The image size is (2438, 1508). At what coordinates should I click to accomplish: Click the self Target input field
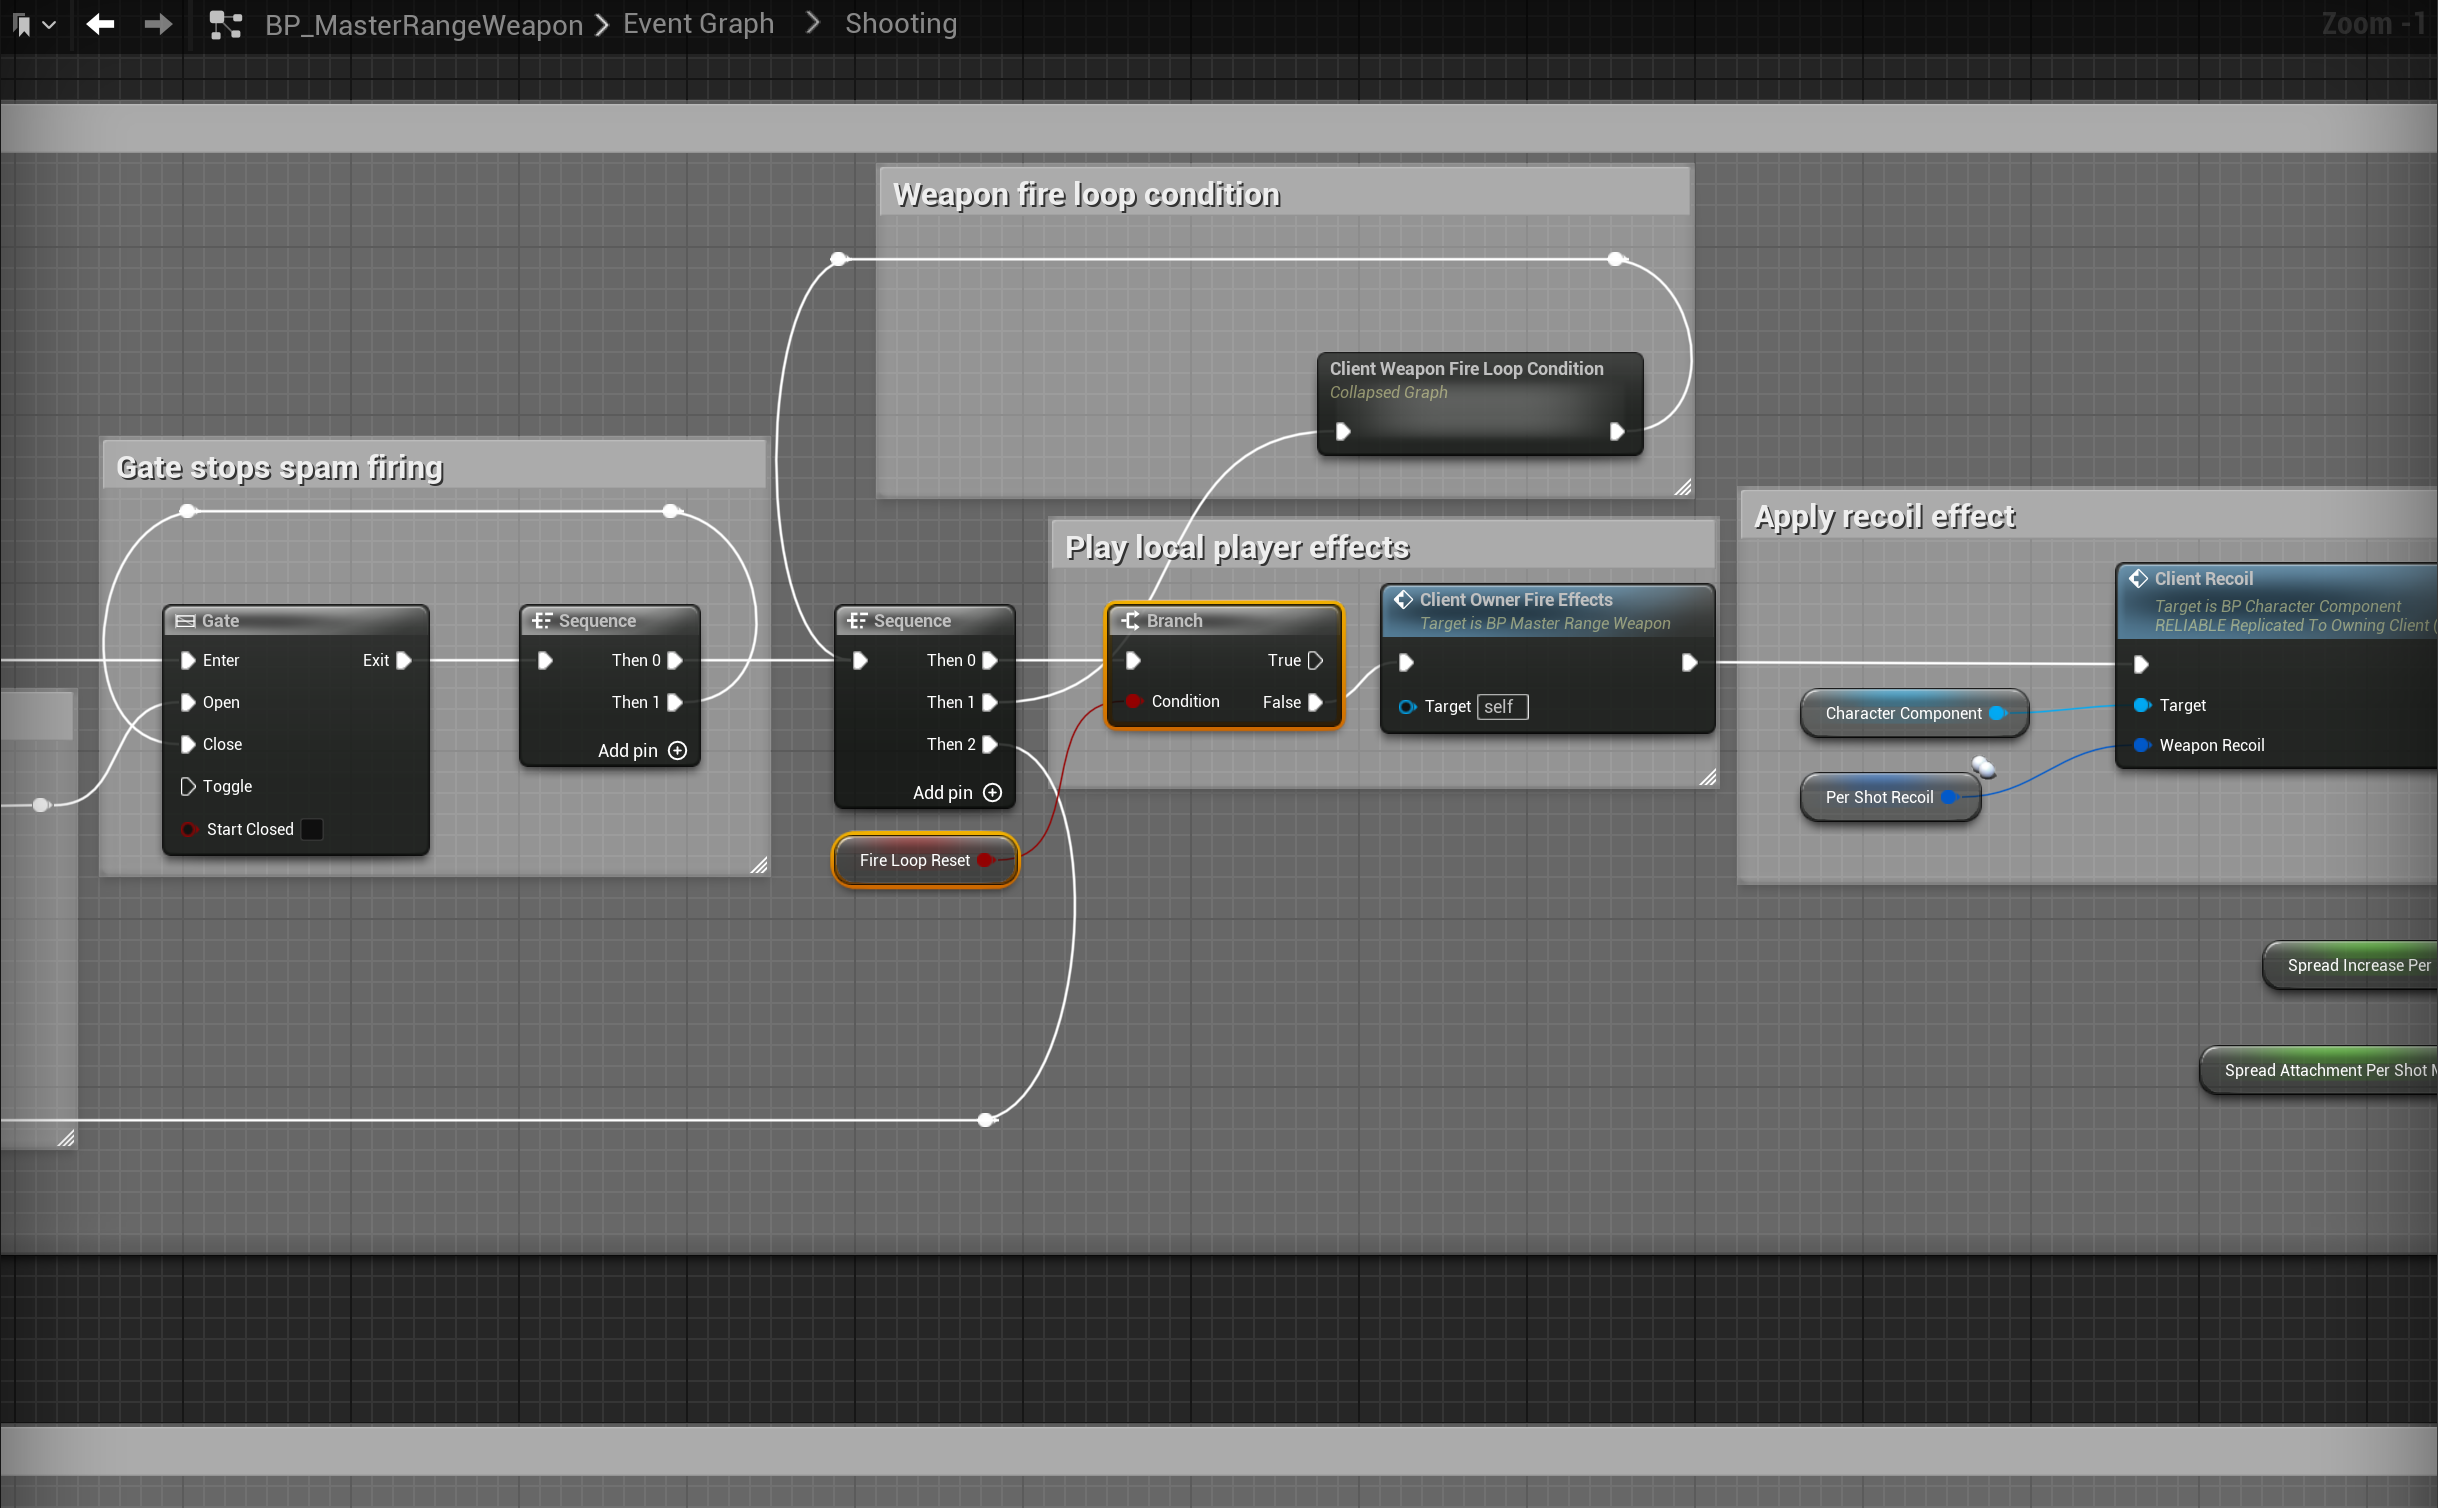tap(1501, 707)
